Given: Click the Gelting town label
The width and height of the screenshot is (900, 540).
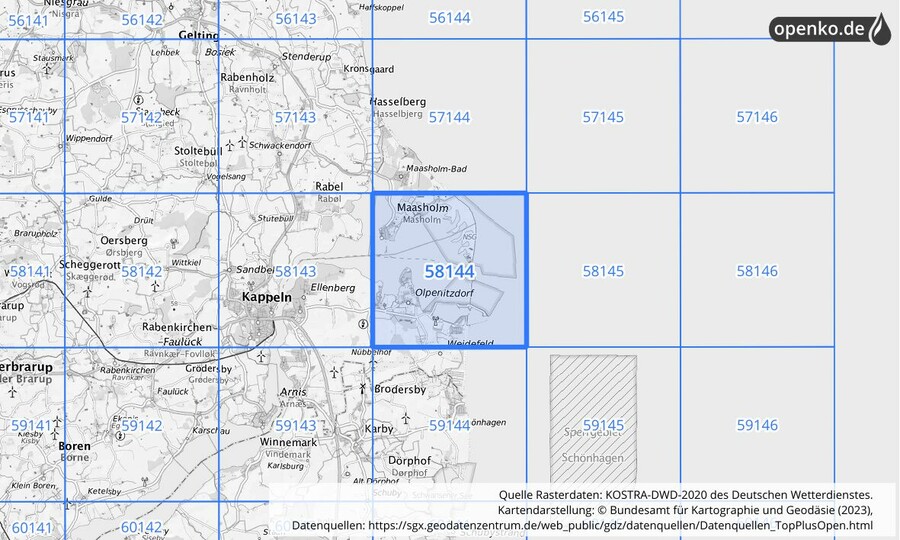Looking at the screenshot, I should click(x=199, y=36).
